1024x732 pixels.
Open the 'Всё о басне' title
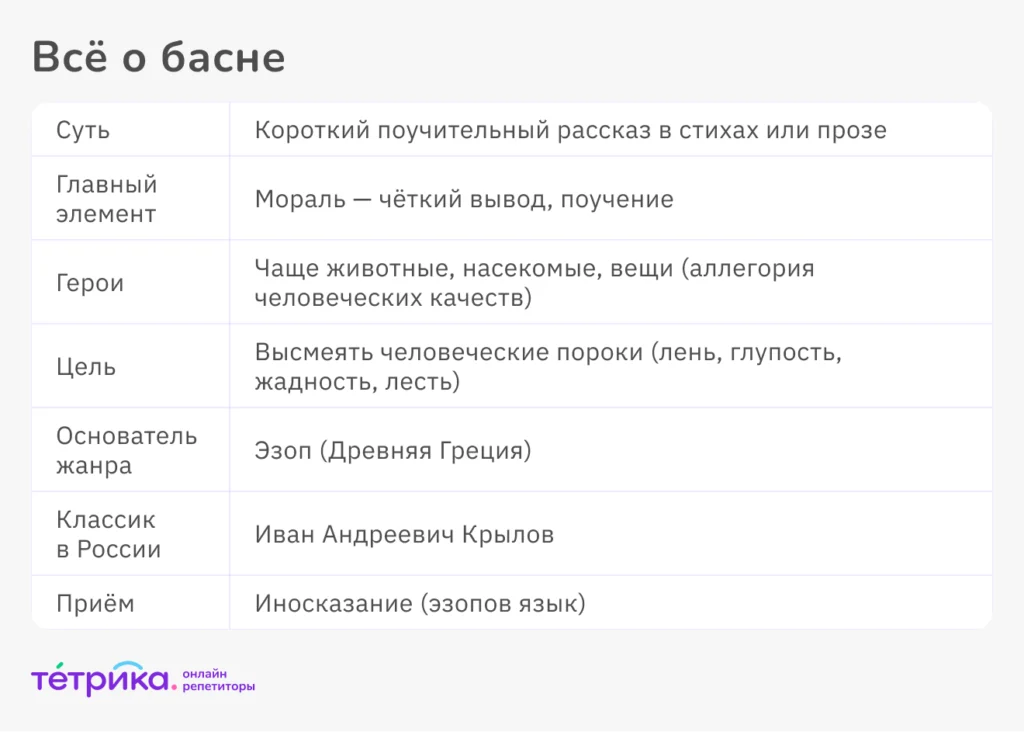(x=159, y=58)
